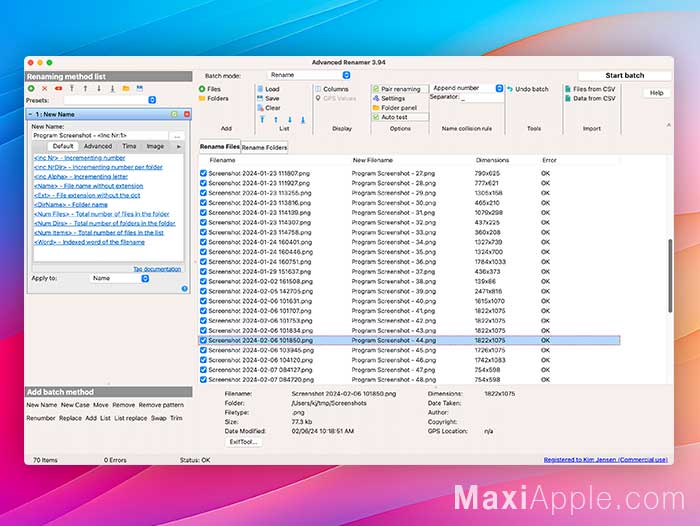This screenshot has width=700, height=526.
Task: Select the Default tags tab
Action: [63, 146]
